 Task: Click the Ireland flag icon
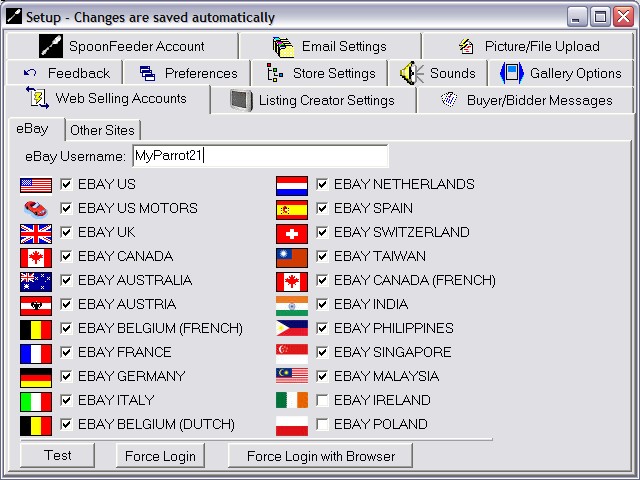tap(292, 400)
